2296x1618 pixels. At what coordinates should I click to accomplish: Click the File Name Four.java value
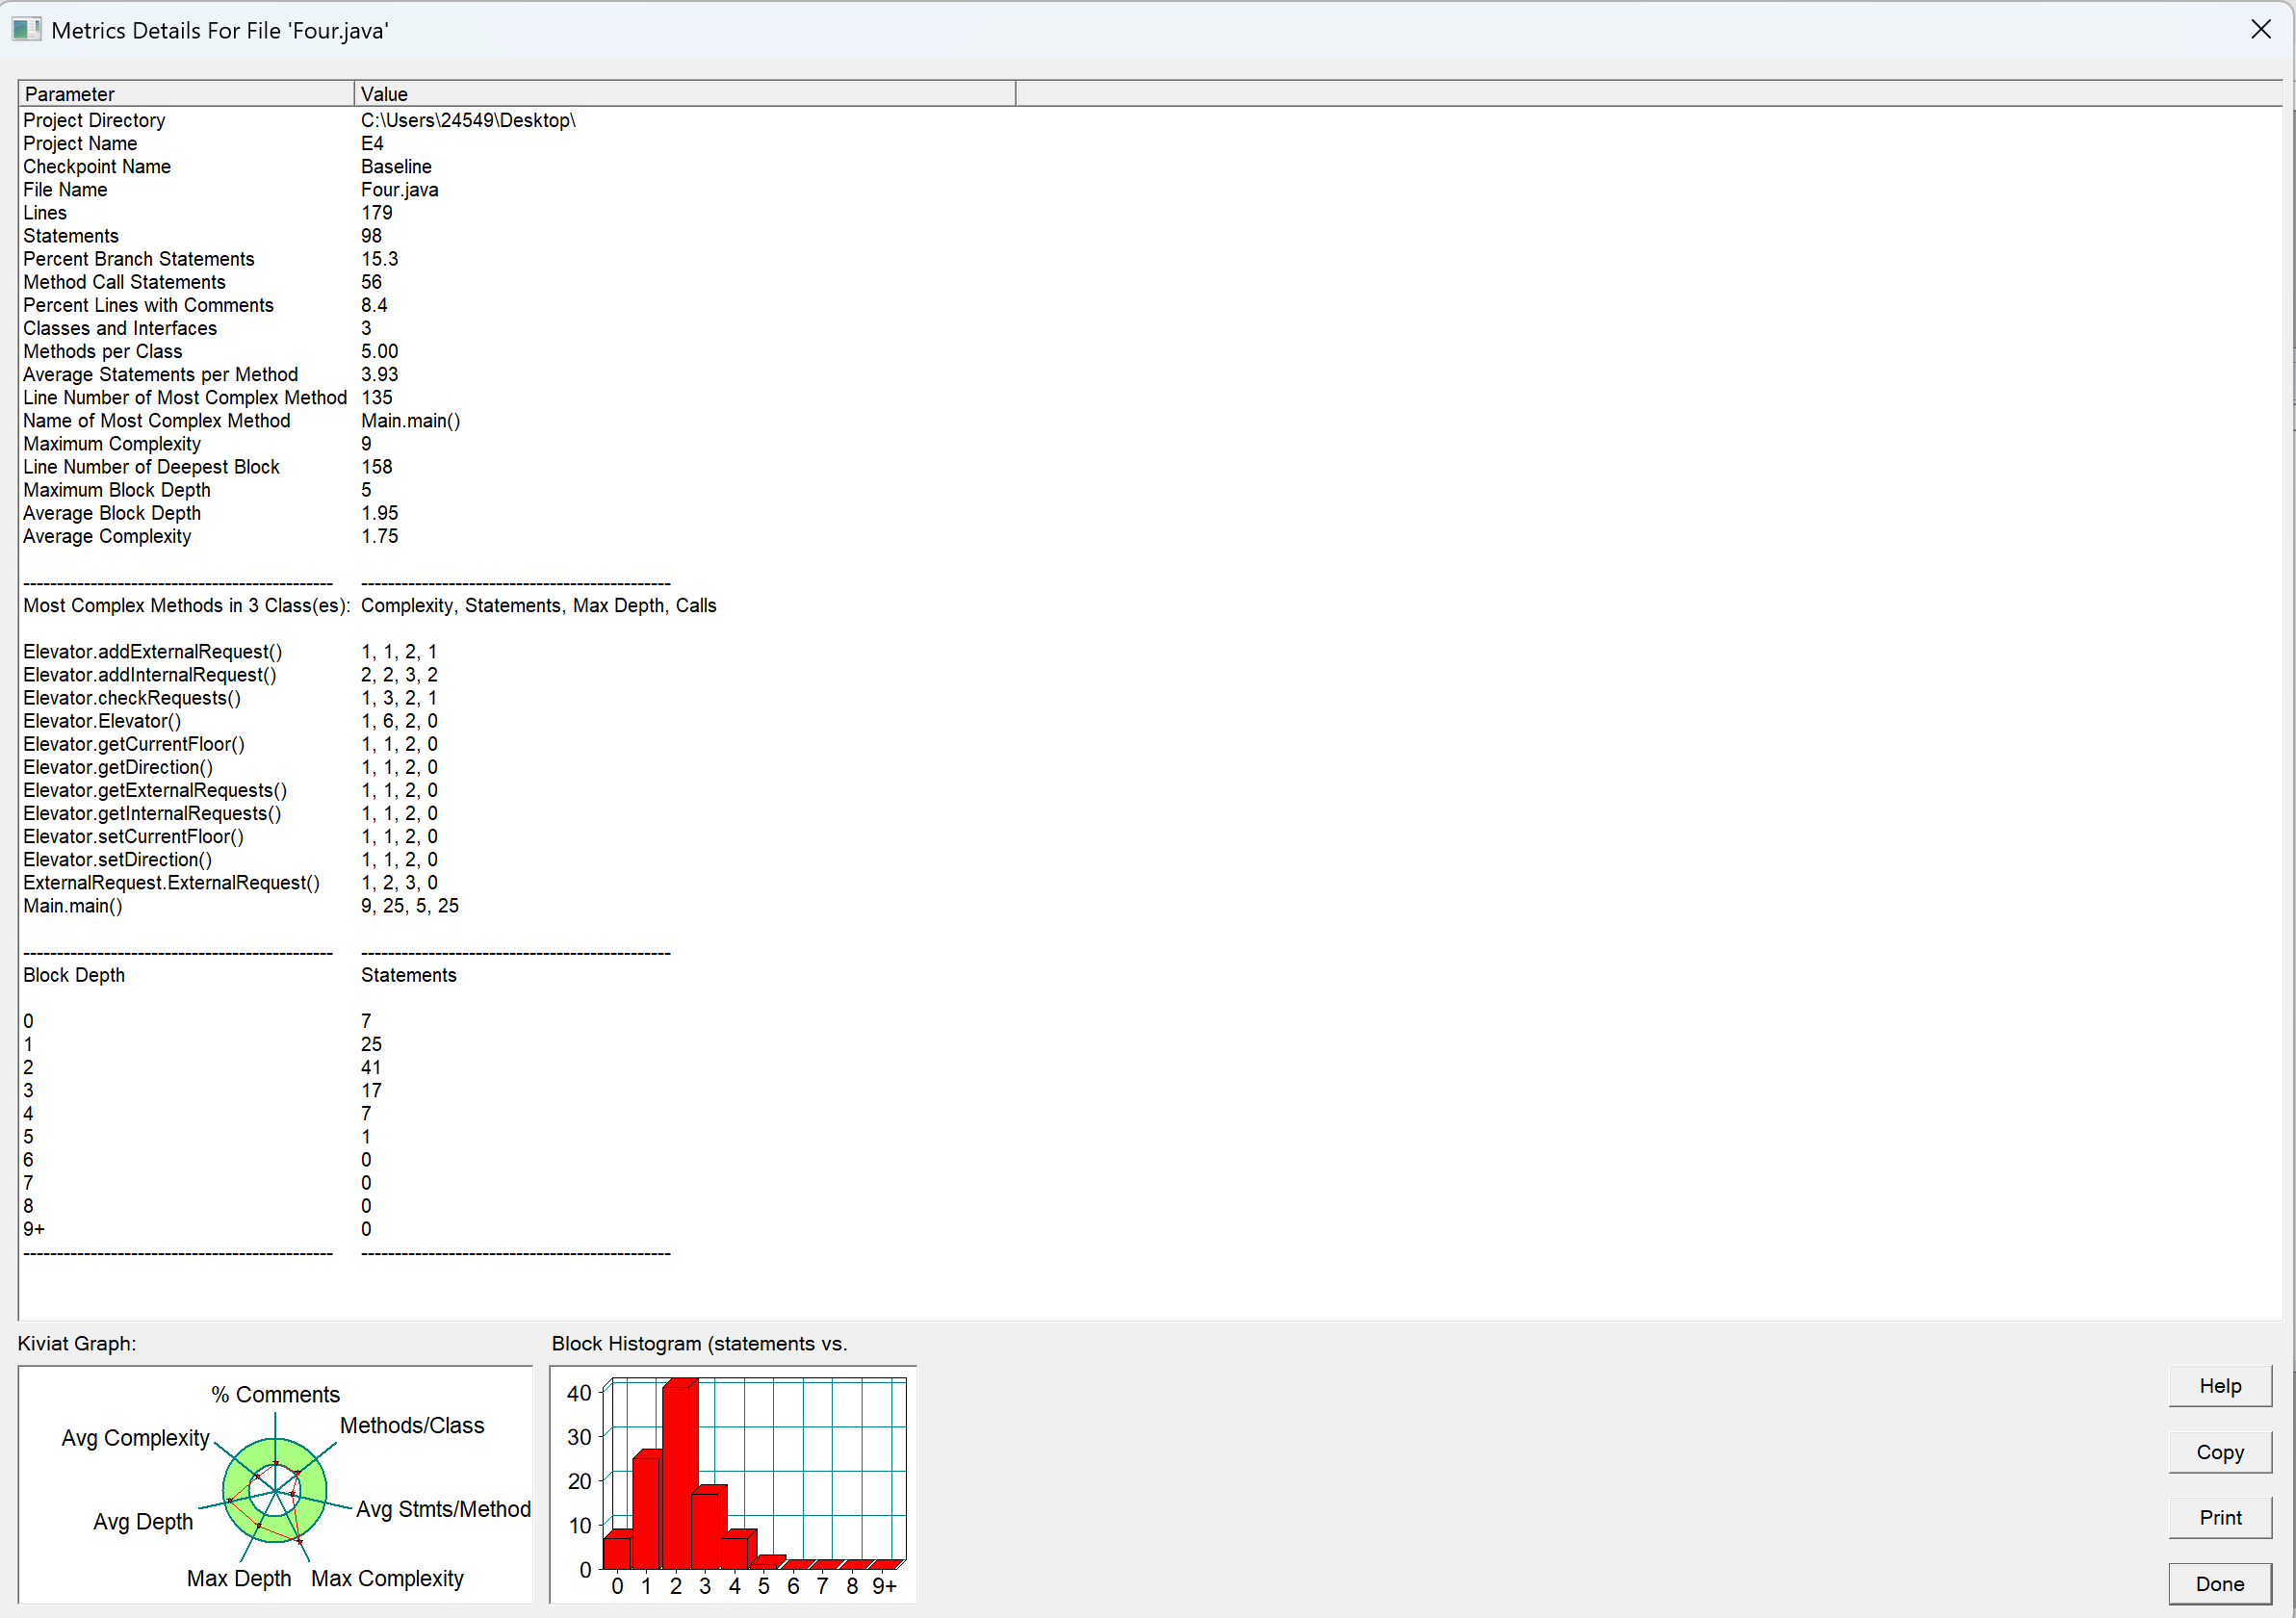point(399,190)
